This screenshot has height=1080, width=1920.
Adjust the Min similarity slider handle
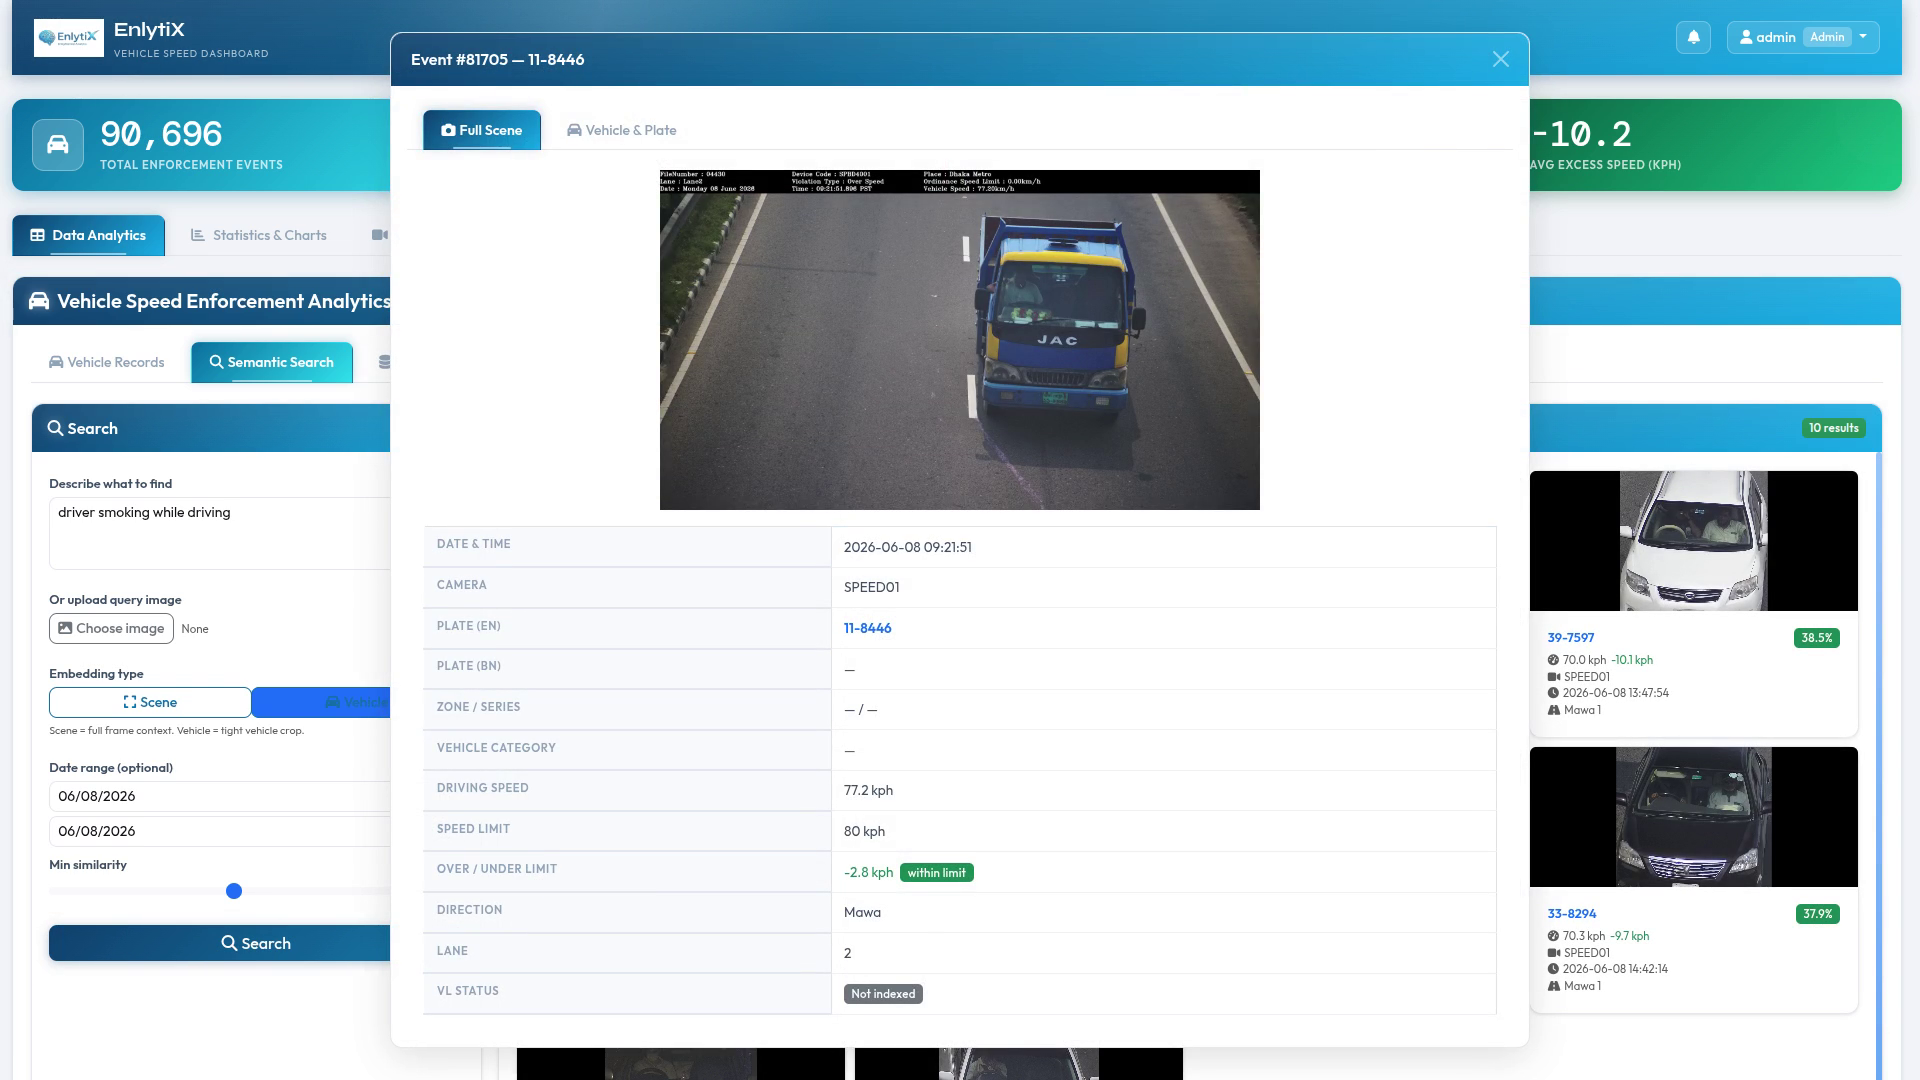click(234, 891)
